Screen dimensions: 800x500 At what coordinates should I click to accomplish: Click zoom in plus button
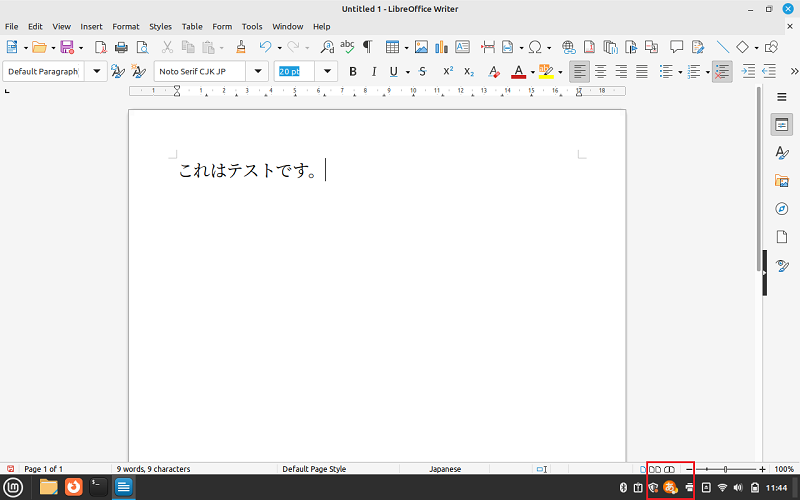tap(762, 469)
